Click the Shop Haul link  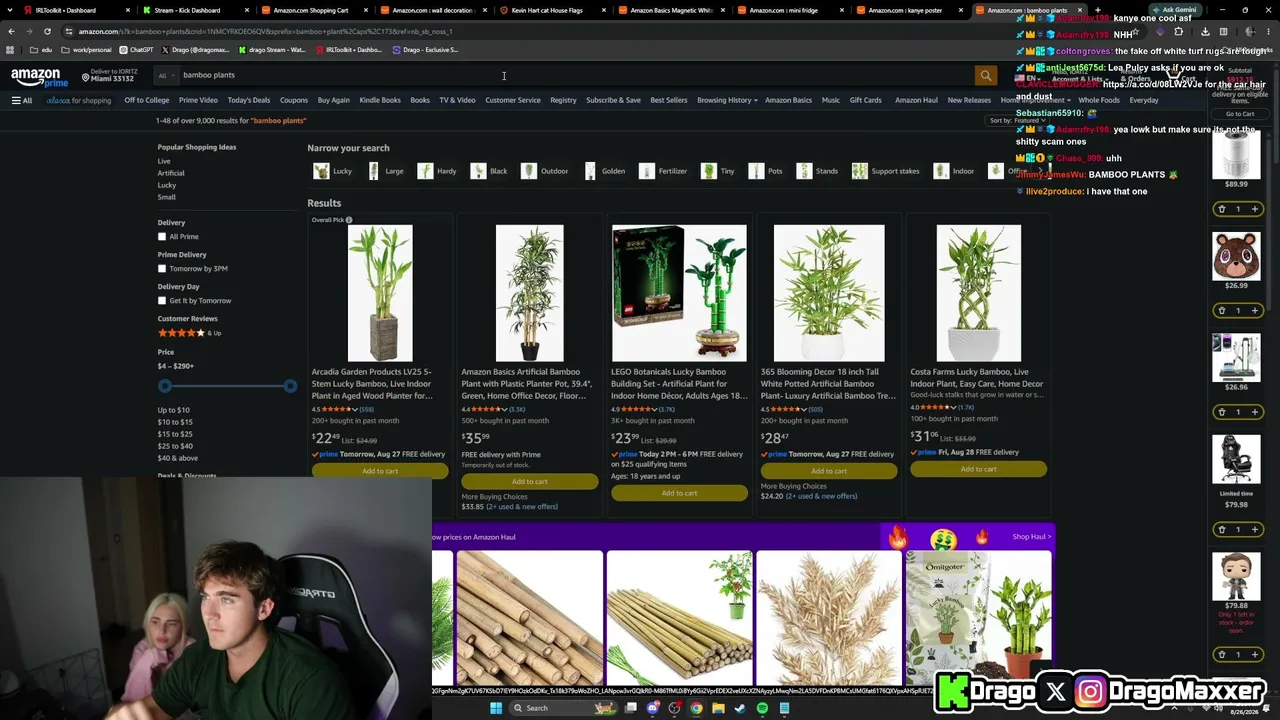coord(1032,537)
